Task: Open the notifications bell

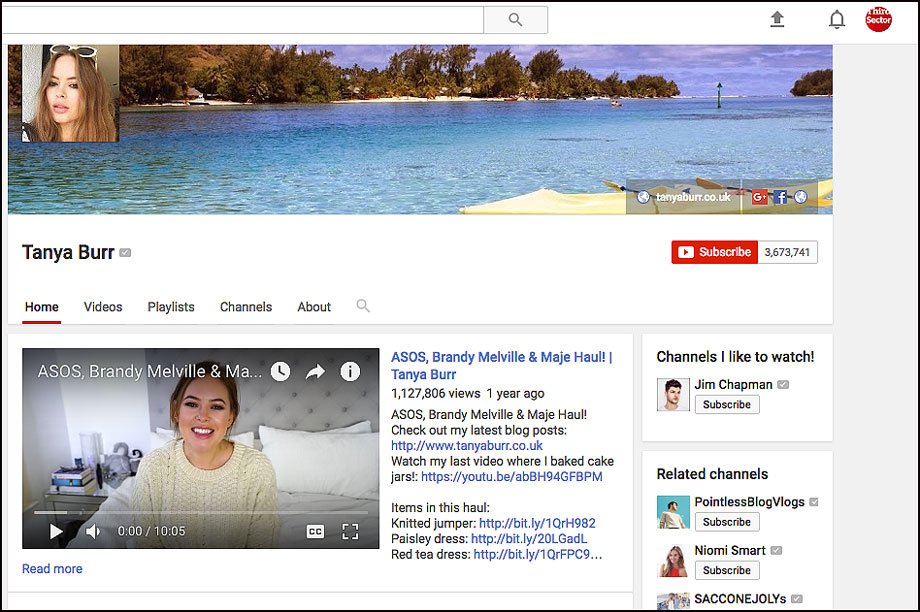Action: pos(837,20)
